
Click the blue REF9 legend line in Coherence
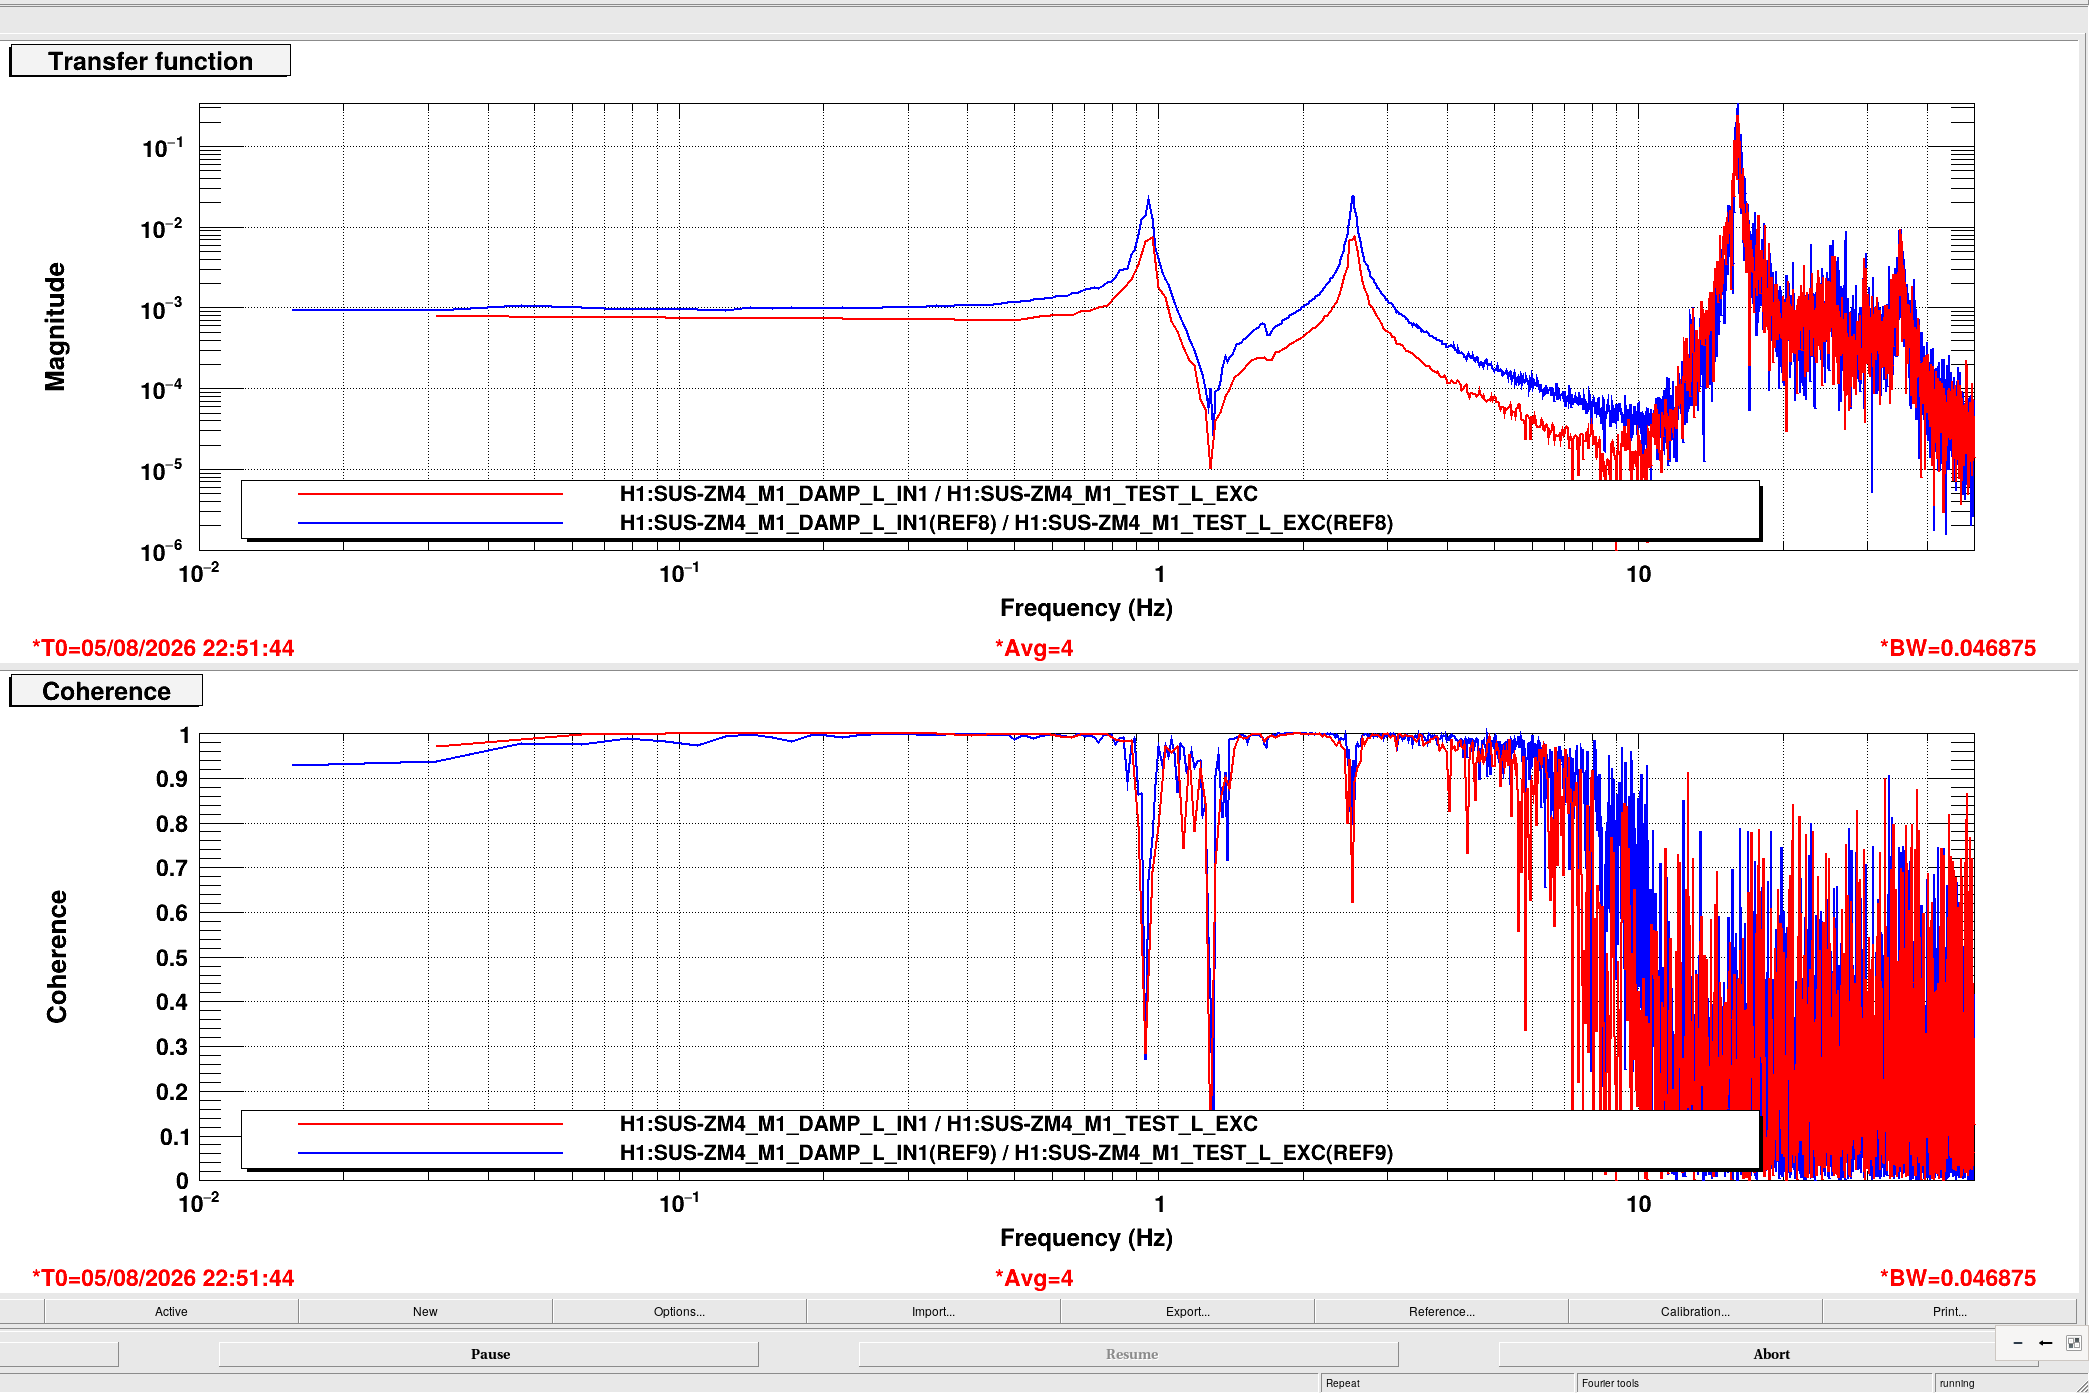click(x=430, y=1153)
